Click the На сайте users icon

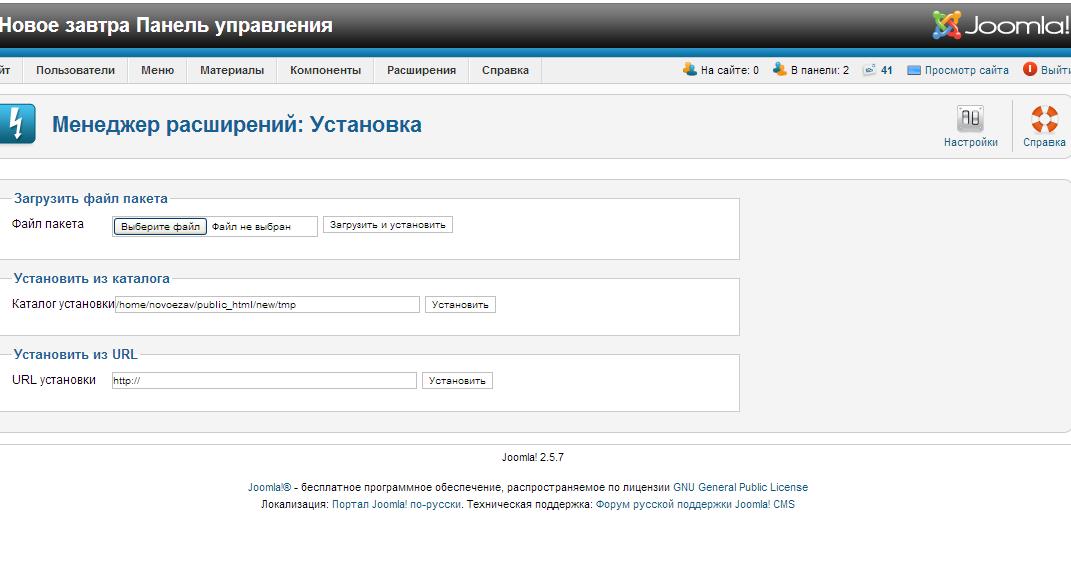[x=690, y=70]
